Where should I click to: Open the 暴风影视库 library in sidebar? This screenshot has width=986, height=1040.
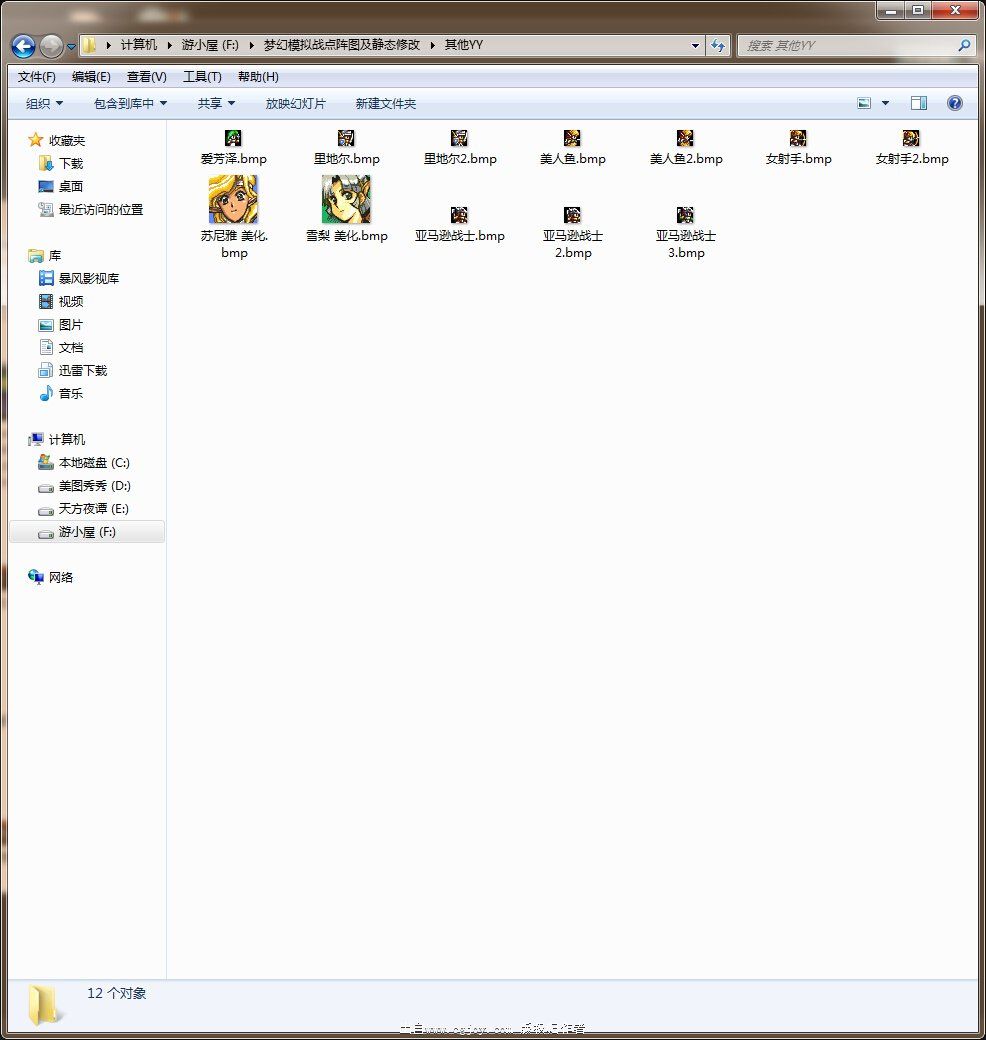88,279
